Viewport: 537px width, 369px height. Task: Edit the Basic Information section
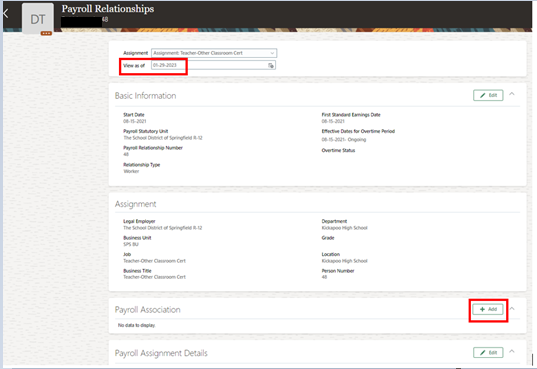click(488, 95)
